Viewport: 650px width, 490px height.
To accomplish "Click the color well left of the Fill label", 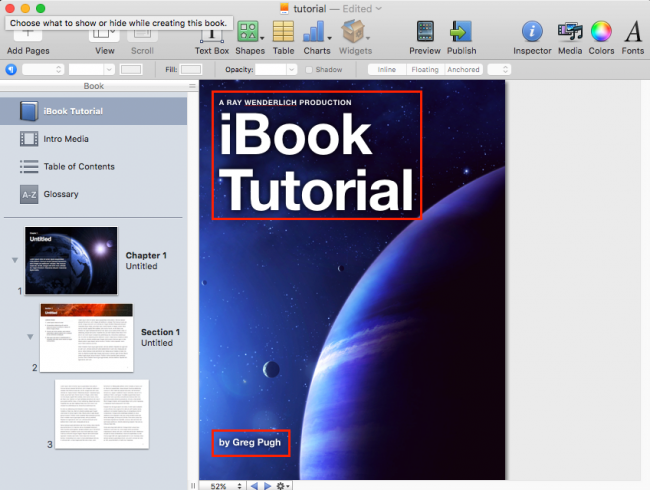I will [131, 69].
